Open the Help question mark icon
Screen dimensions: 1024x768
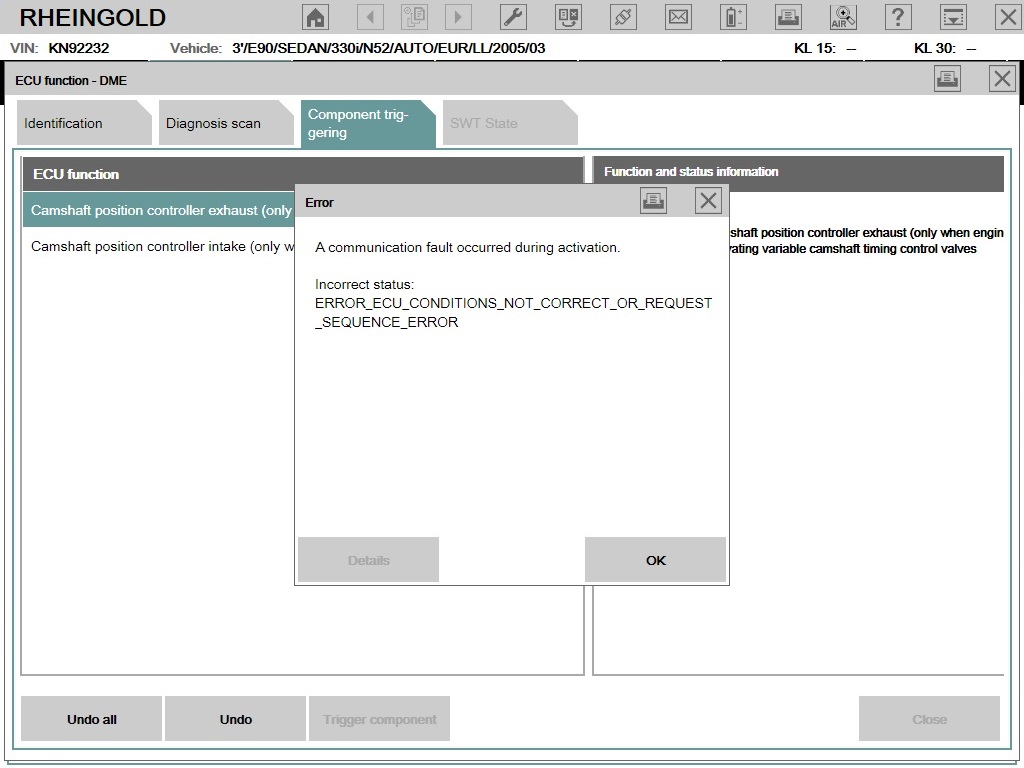point(898,17)
